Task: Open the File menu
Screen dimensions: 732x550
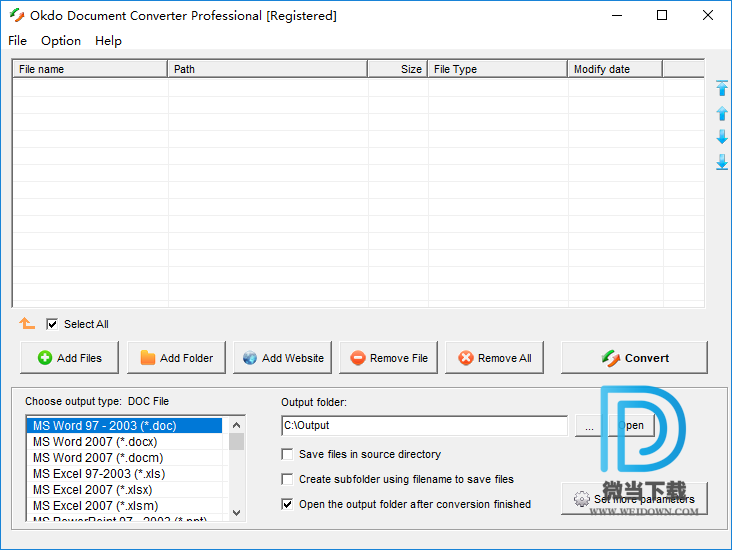Action: click(17, 41)
